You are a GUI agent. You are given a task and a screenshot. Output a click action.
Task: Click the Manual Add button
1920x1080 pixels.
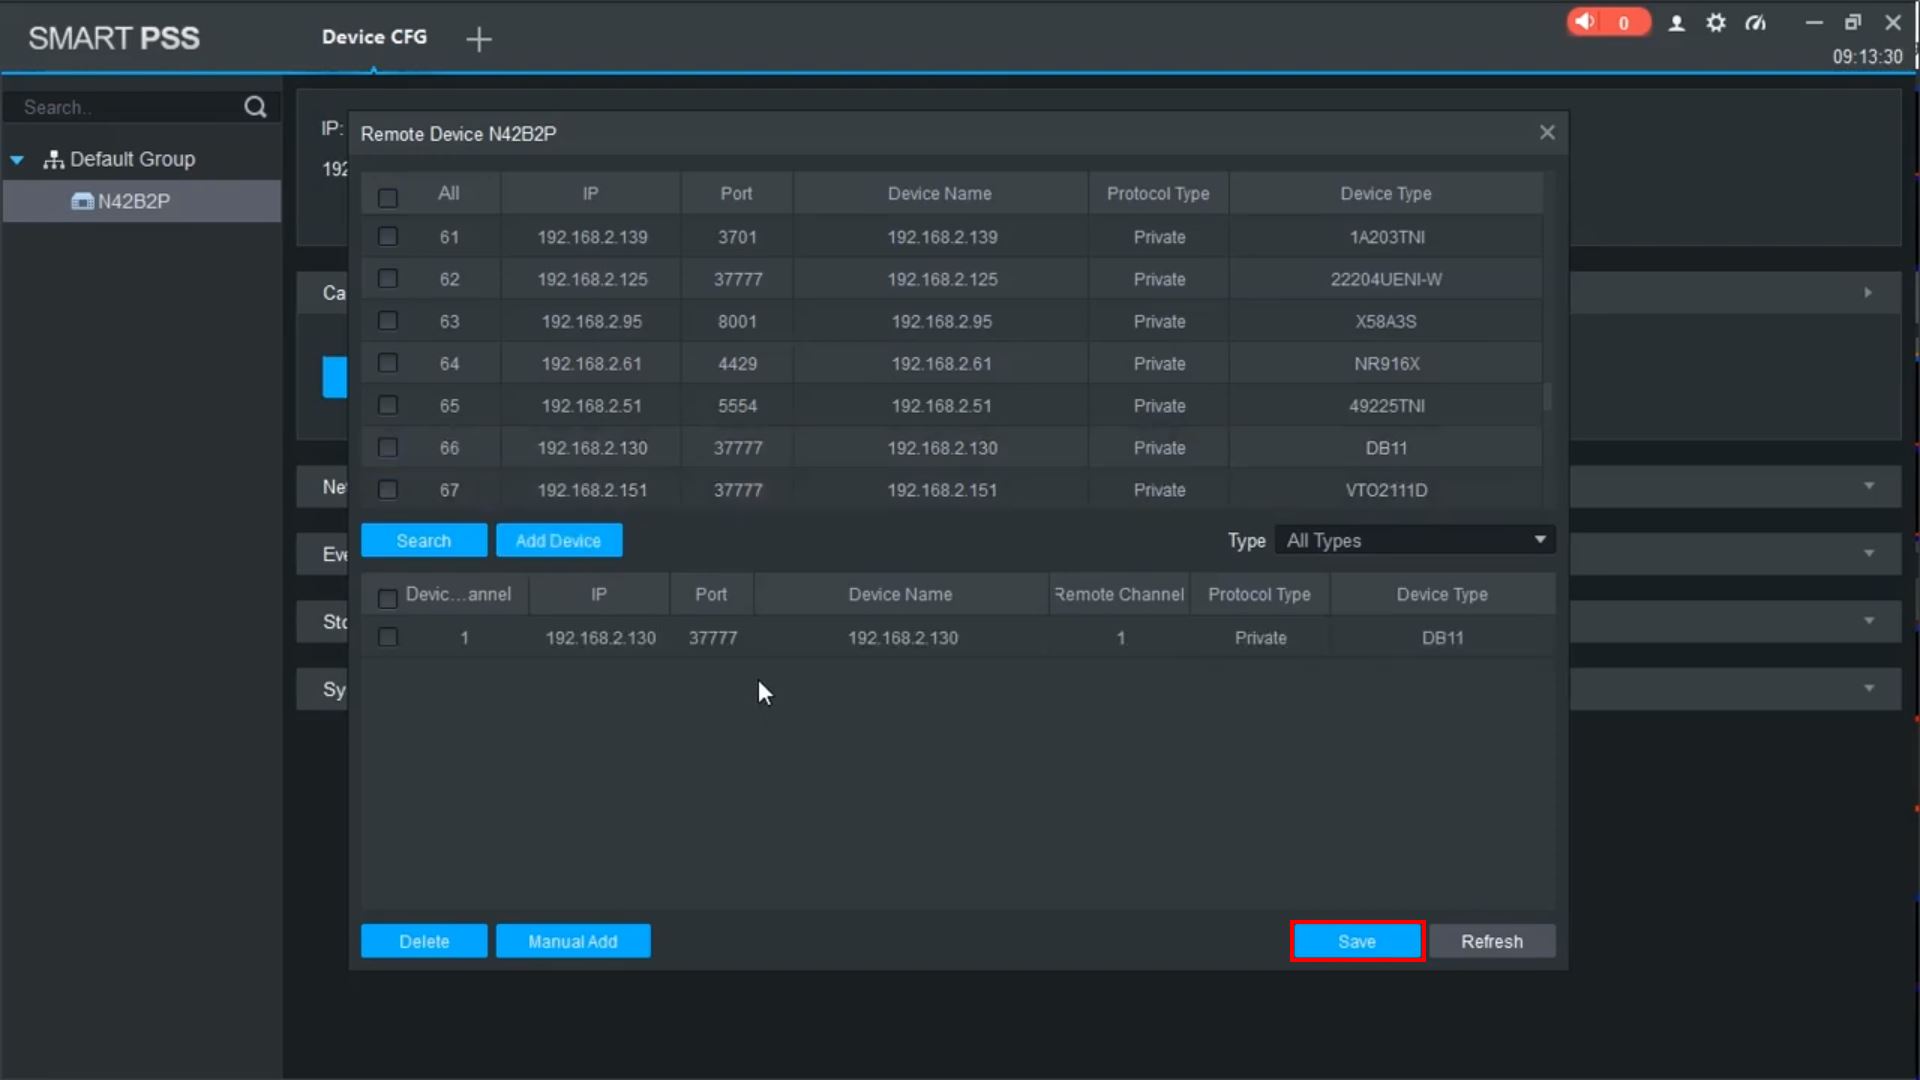click(x=573, y=942)
